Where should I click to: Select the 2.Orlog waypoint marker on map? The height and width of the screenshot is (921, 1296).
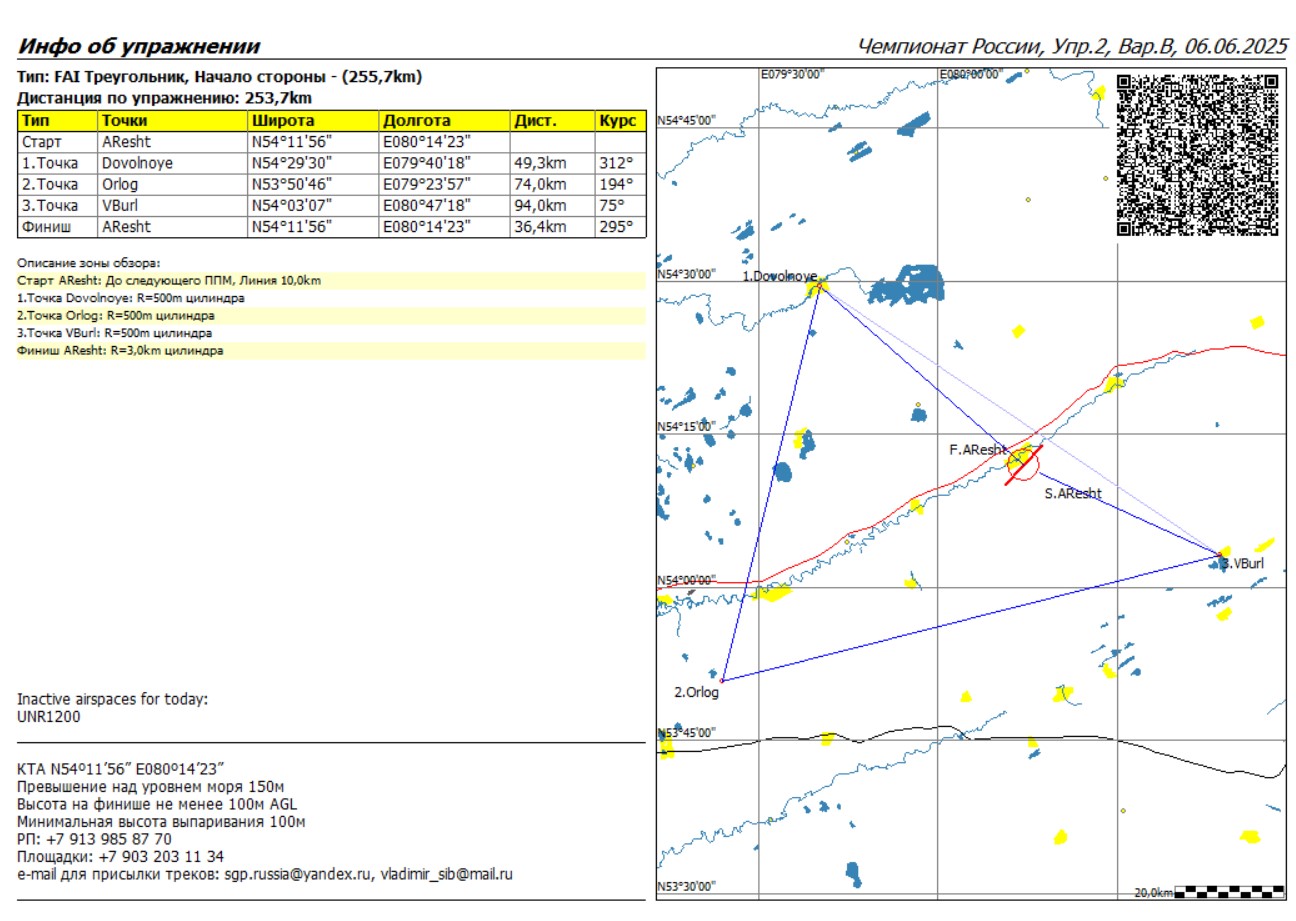pos(722,680)
